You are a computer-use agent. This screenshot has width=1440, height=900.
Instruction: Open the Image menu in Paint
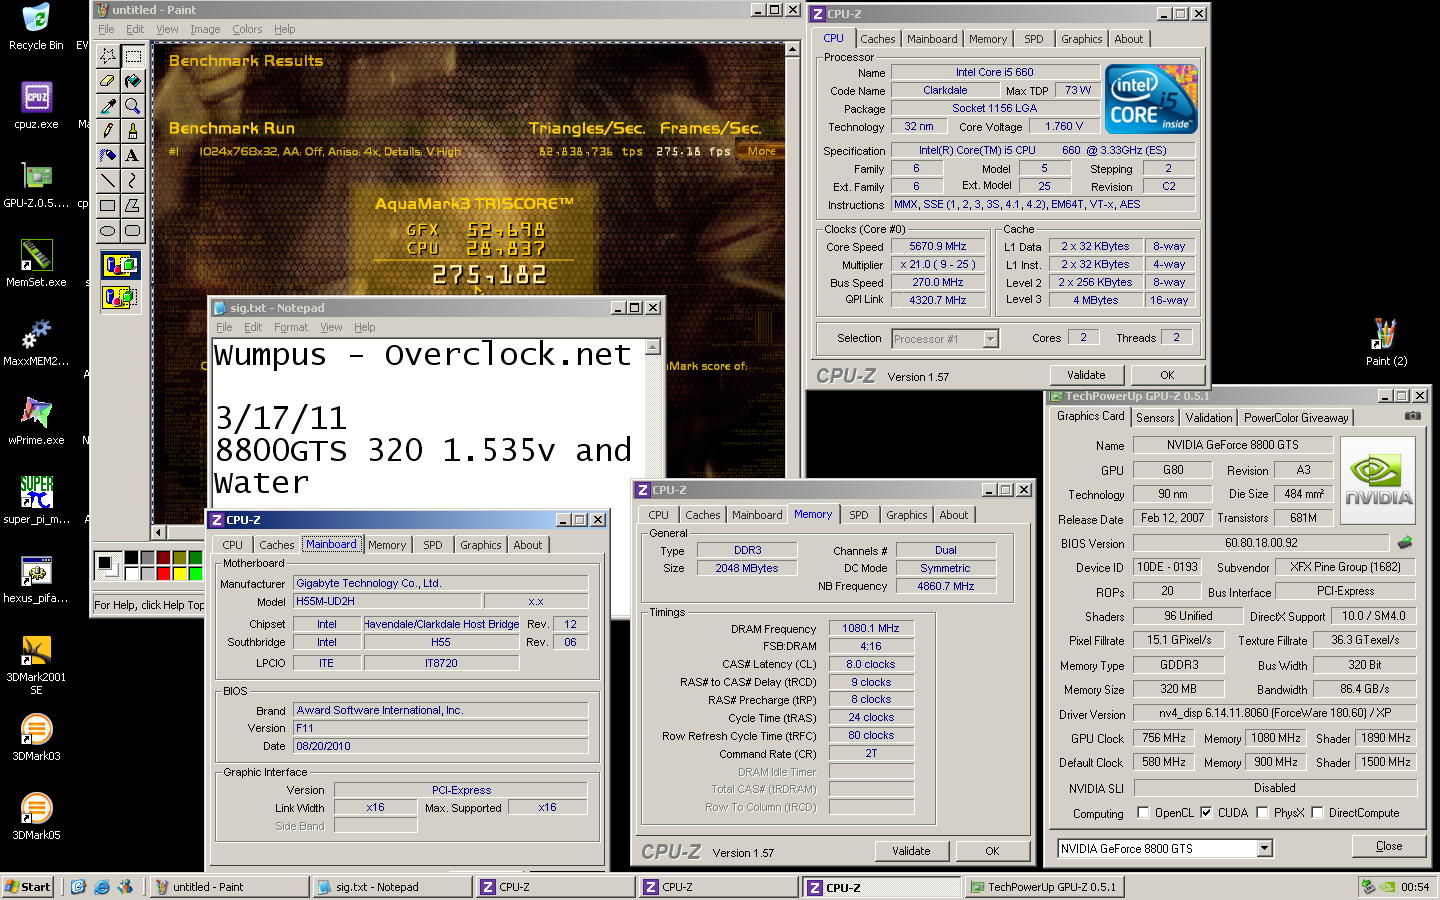(205, 29)
